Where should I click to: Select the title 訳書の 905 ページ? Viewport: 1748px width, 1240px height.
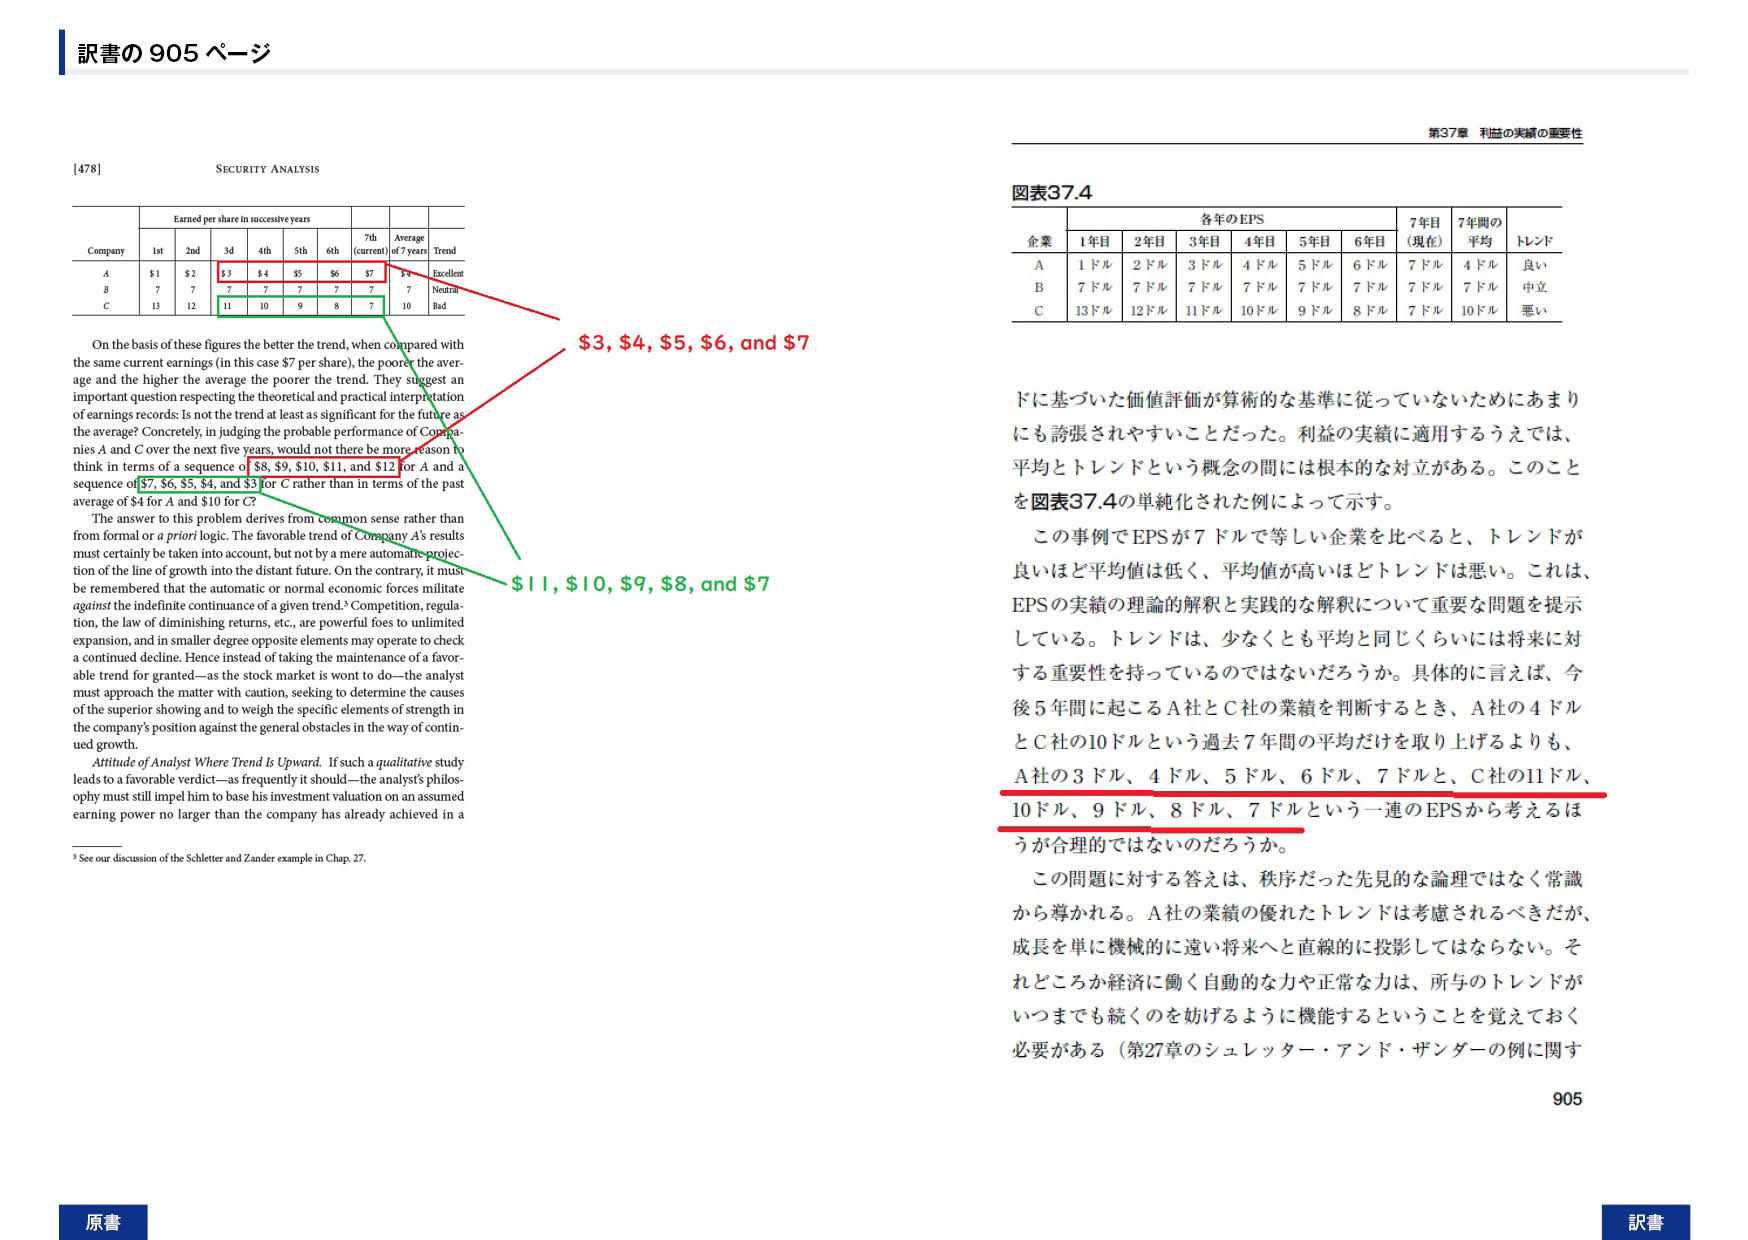pos(174,53)
